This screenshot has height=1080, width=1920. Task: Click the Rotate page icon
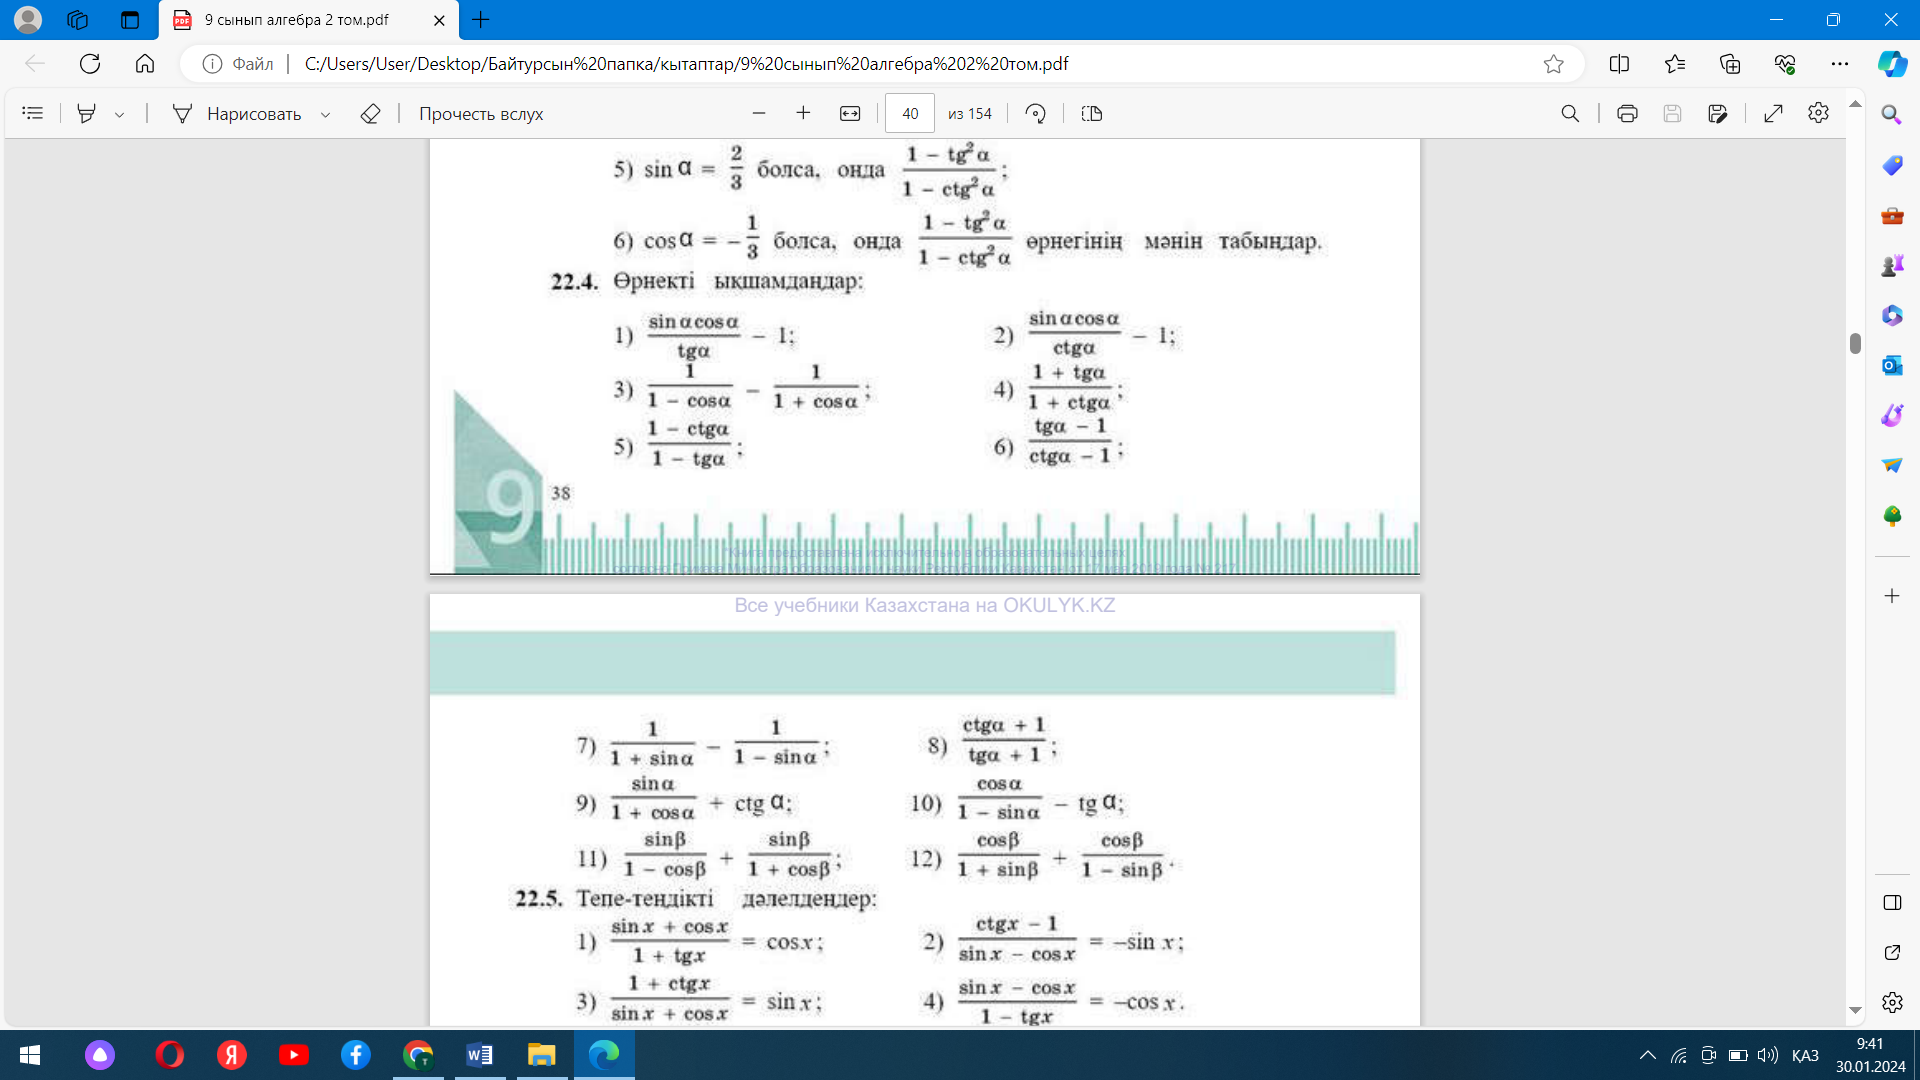coord(1036,114)
